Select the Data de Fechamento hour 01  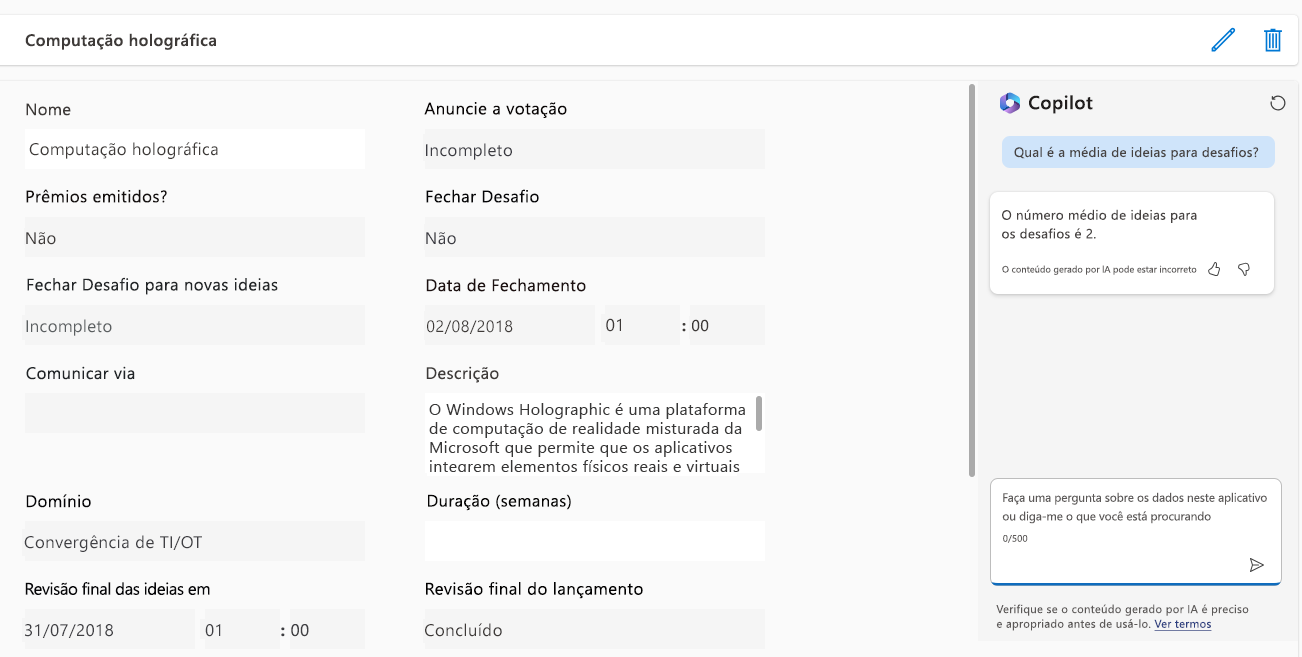point(641,326)
